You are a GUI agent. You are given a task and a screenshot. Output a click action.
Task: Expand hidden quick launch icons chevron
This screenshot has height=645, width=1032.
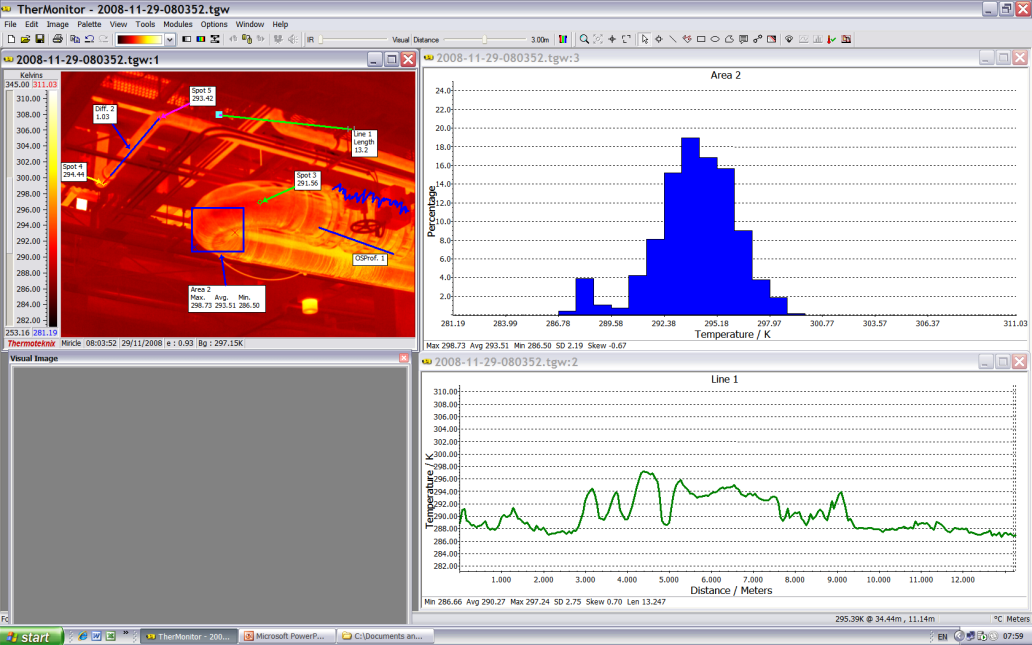125,634
